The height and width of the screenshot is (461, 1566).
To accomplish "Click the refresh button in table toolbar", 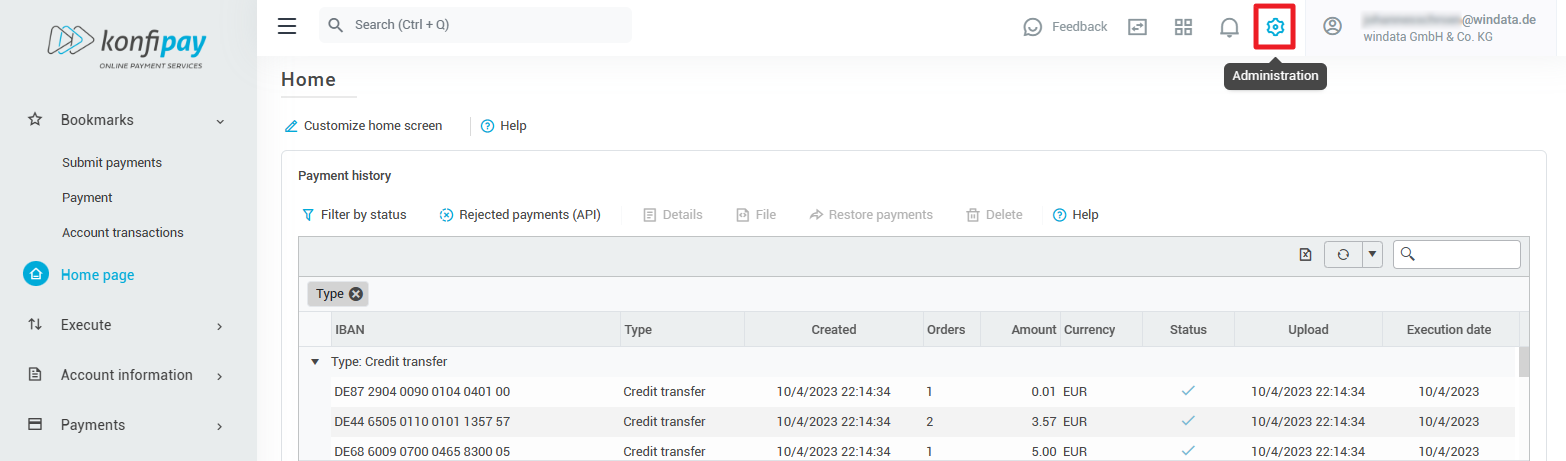I will (x=1343, y=255).
